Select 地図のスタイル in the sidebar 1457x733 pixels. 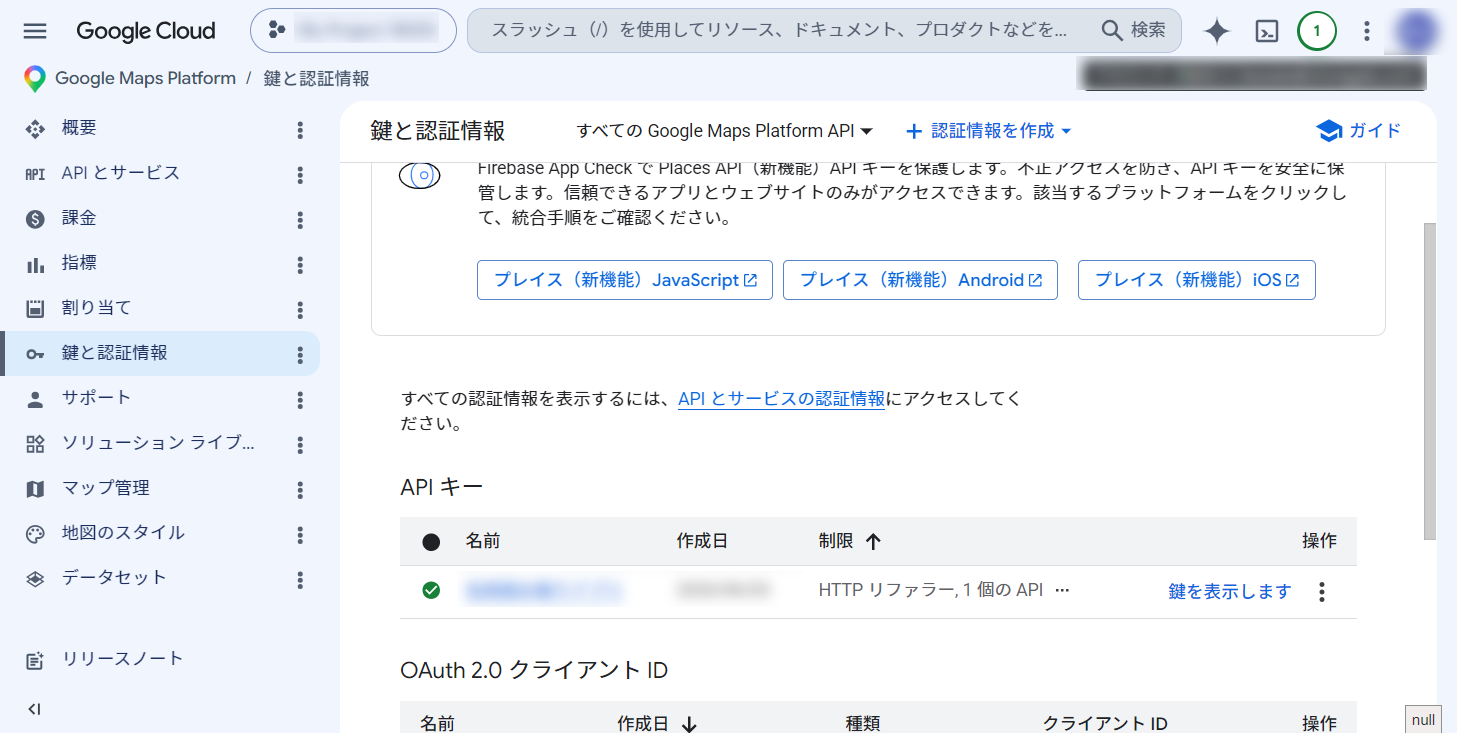tap(123, 533)
